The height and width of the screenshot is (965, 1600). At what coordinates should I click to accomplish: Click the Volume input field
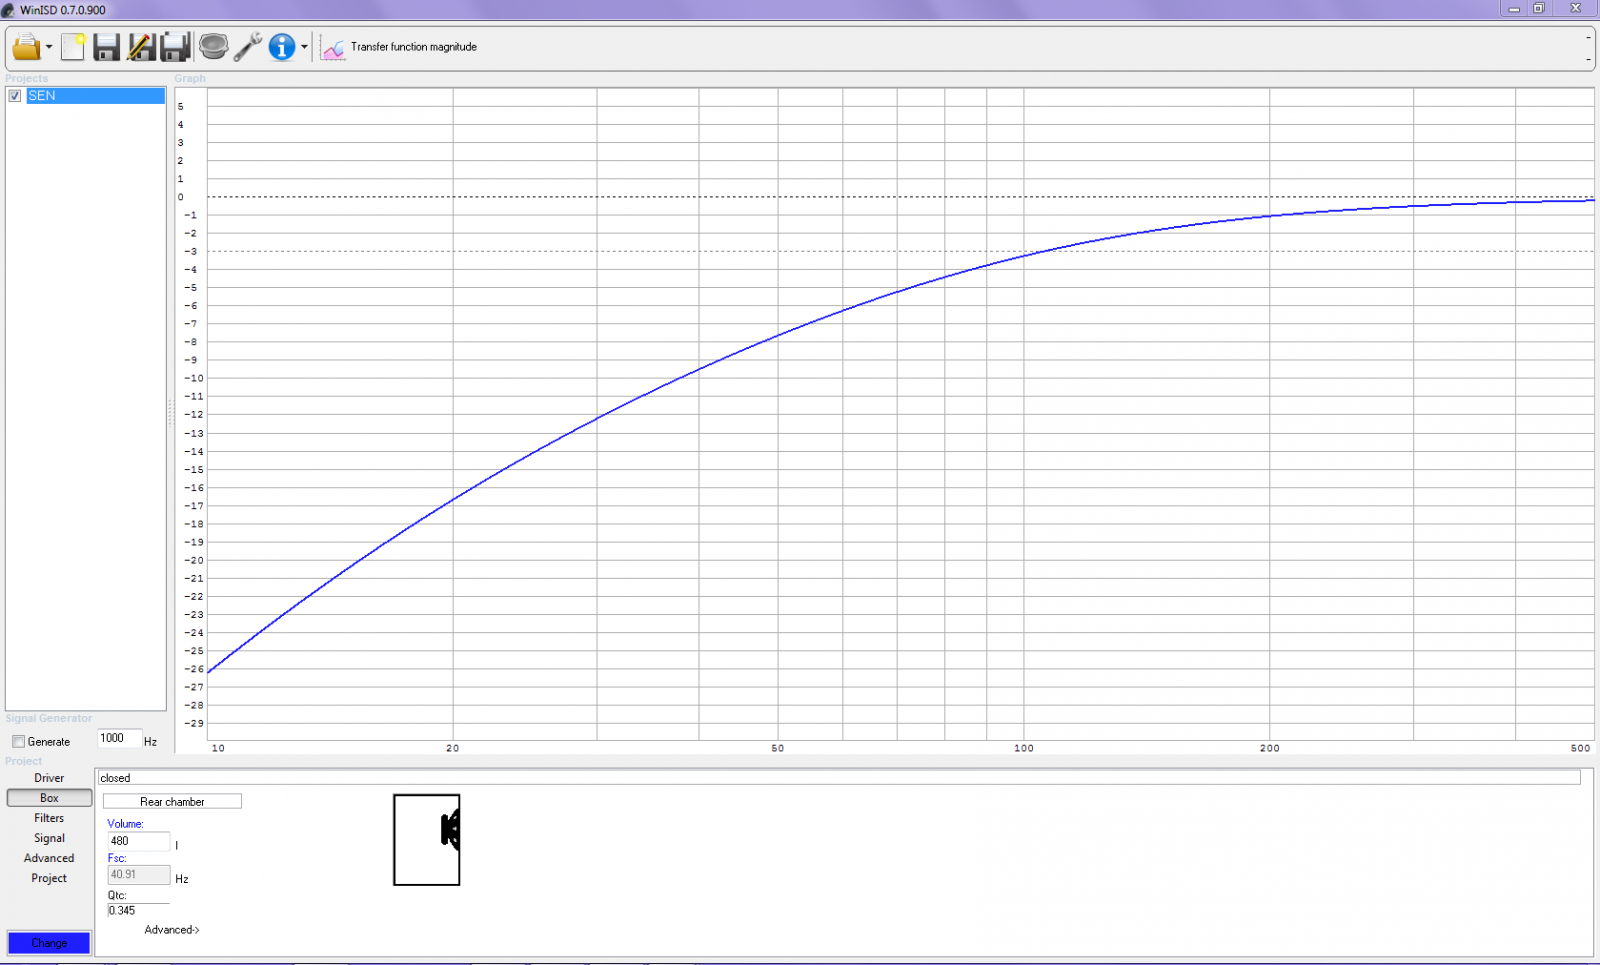coord(138,841)
